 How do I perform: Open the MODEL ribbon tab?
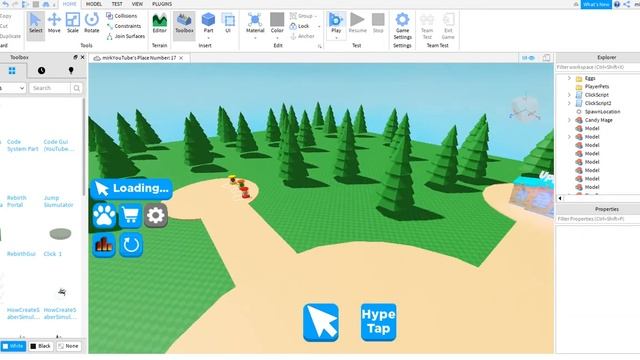pyautogui.click(x=93, y=4)
